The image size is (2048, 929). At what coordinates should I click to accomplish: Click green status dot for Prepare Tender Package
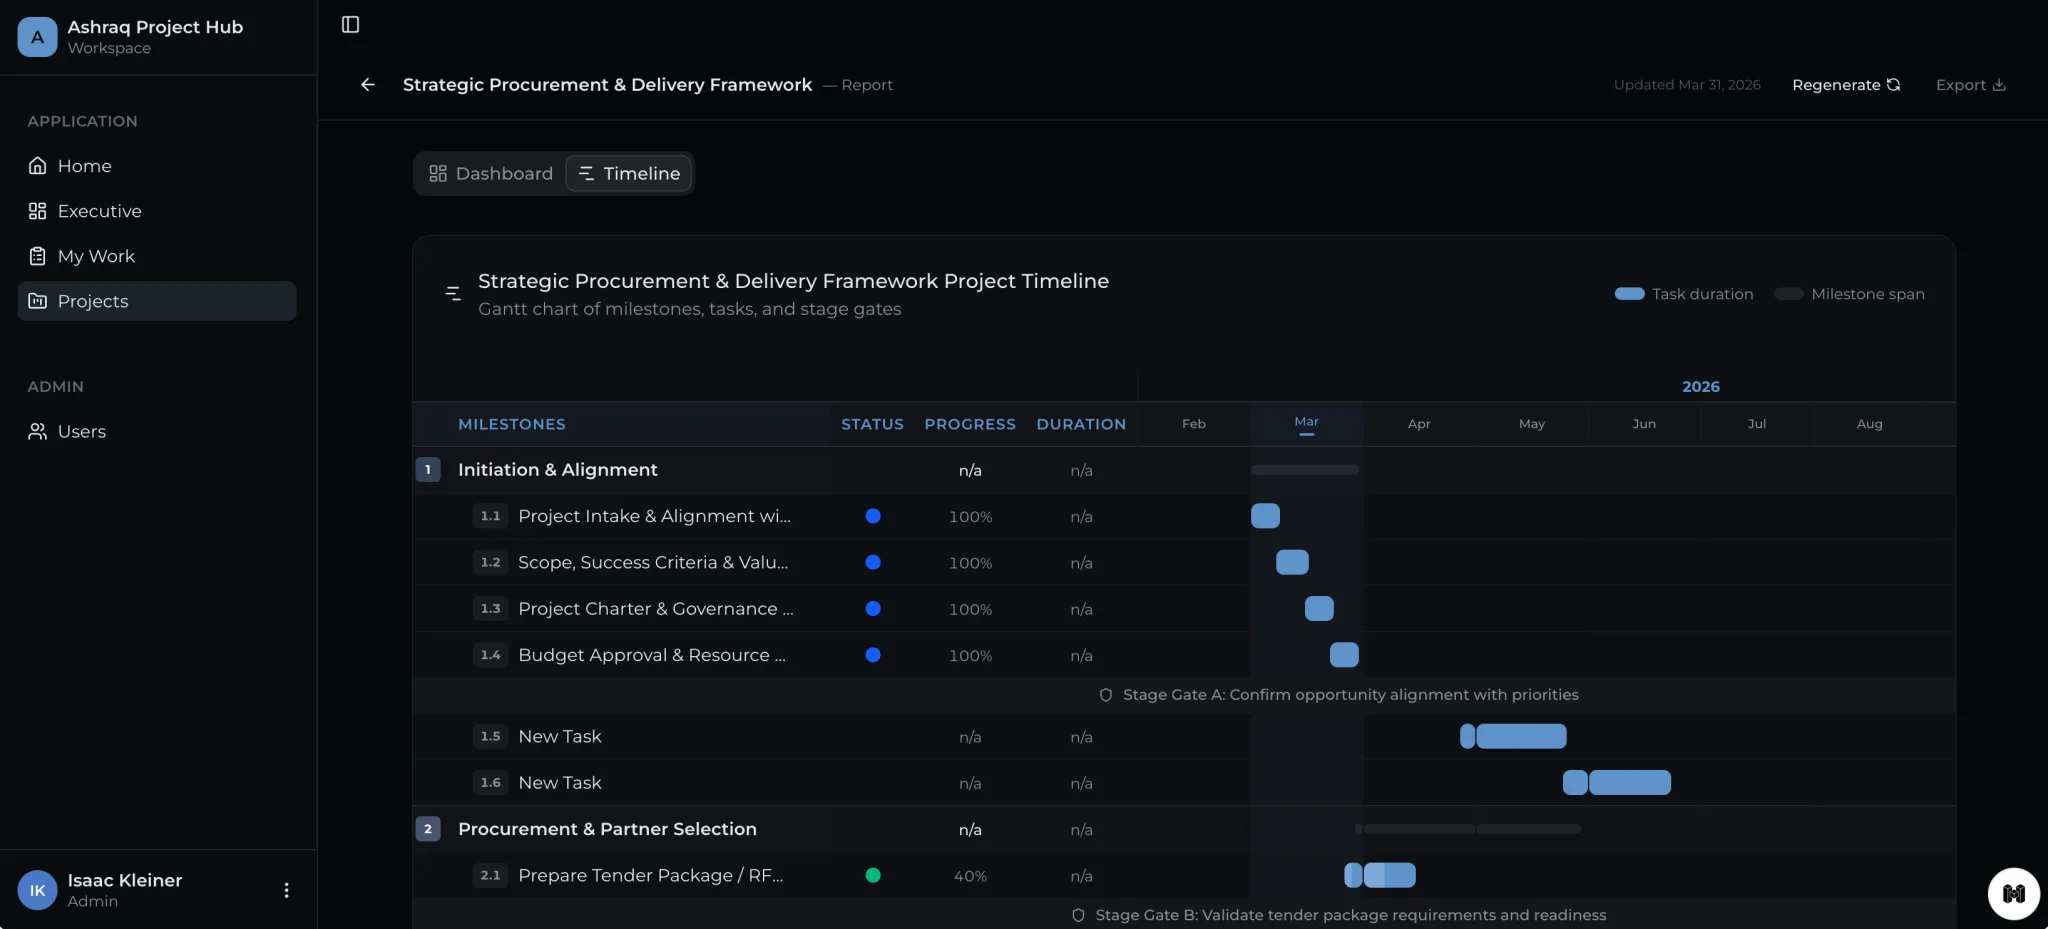pos(873,875)
